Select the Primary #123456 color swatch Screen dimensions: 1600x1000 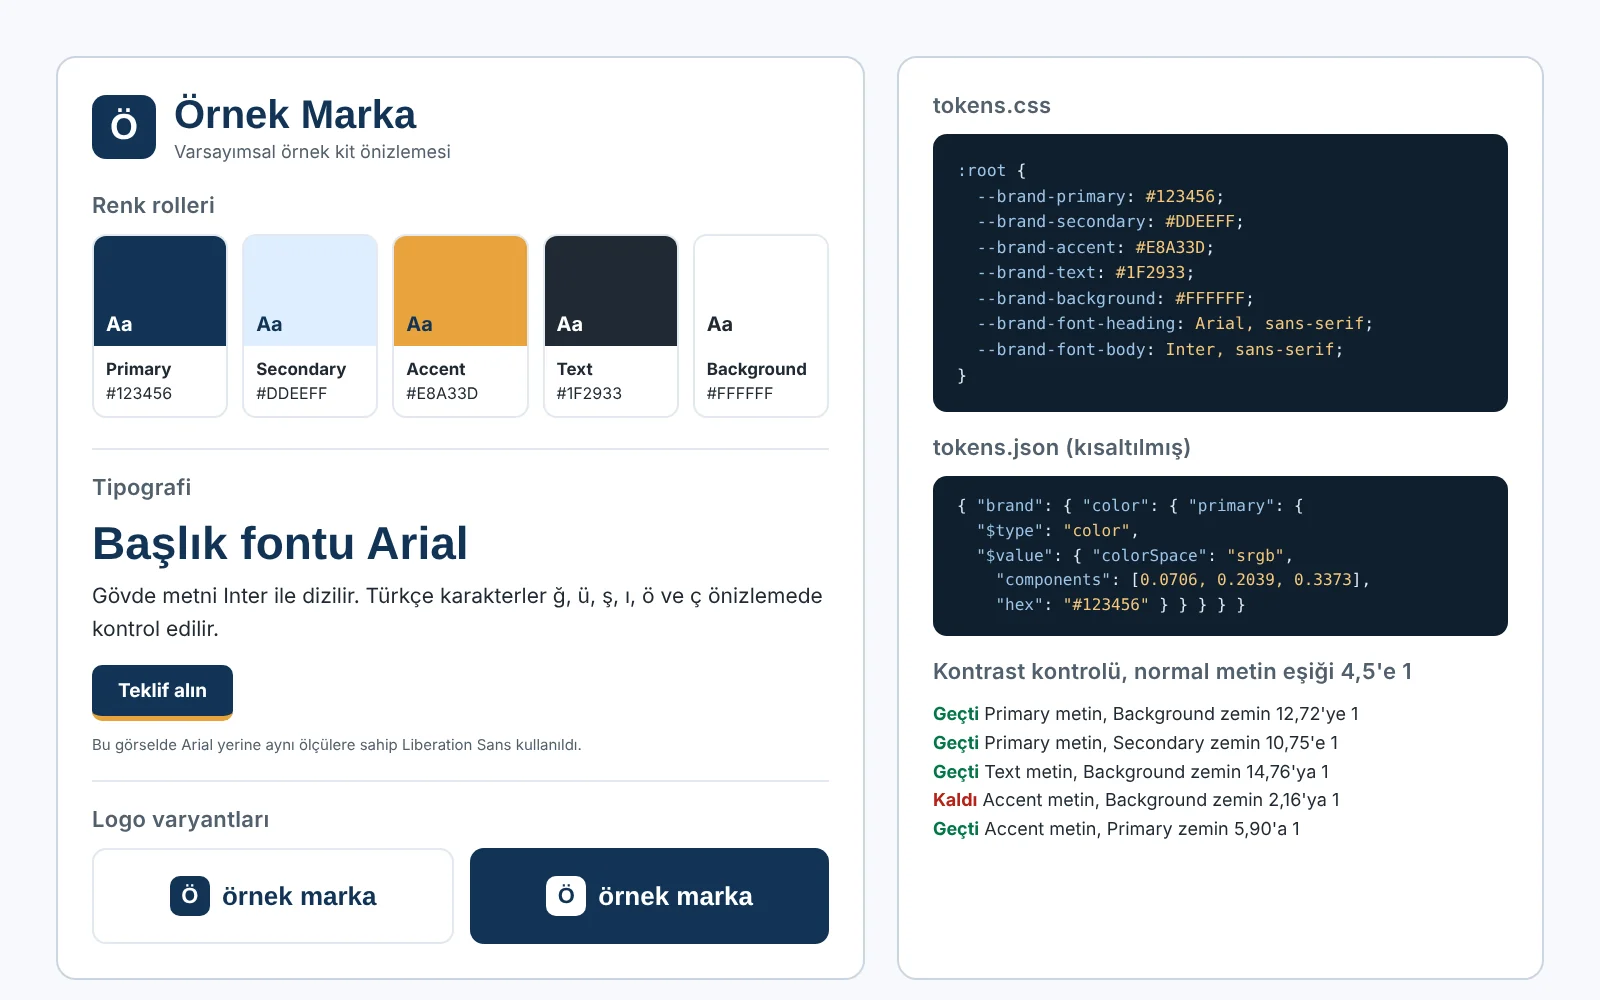160,326
